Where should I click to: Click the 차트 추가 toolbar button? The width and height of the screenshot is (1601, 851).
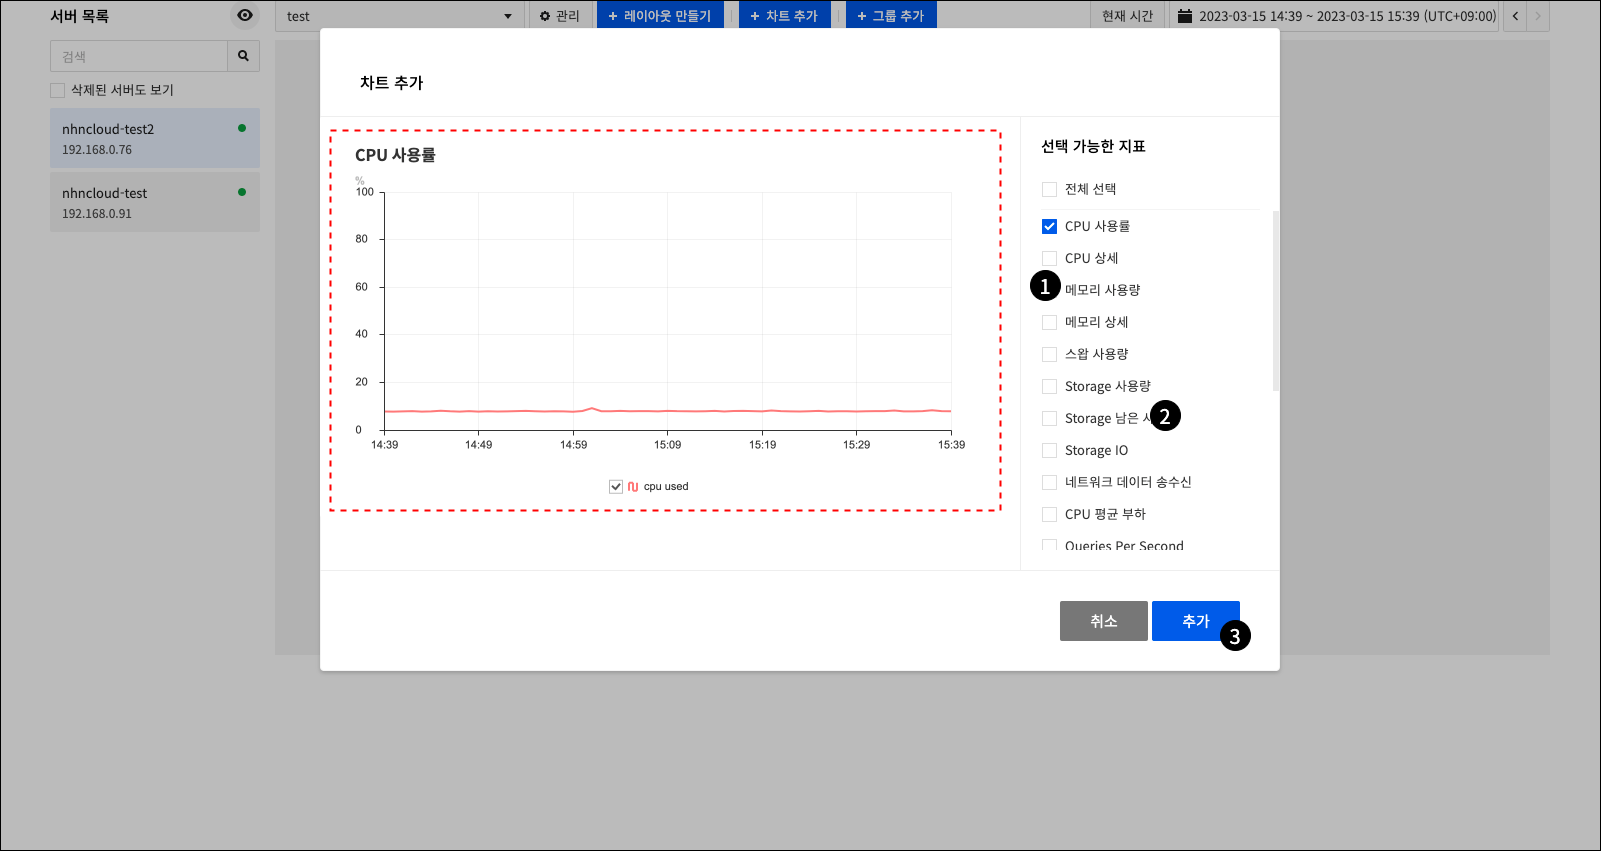coord(784,16)
